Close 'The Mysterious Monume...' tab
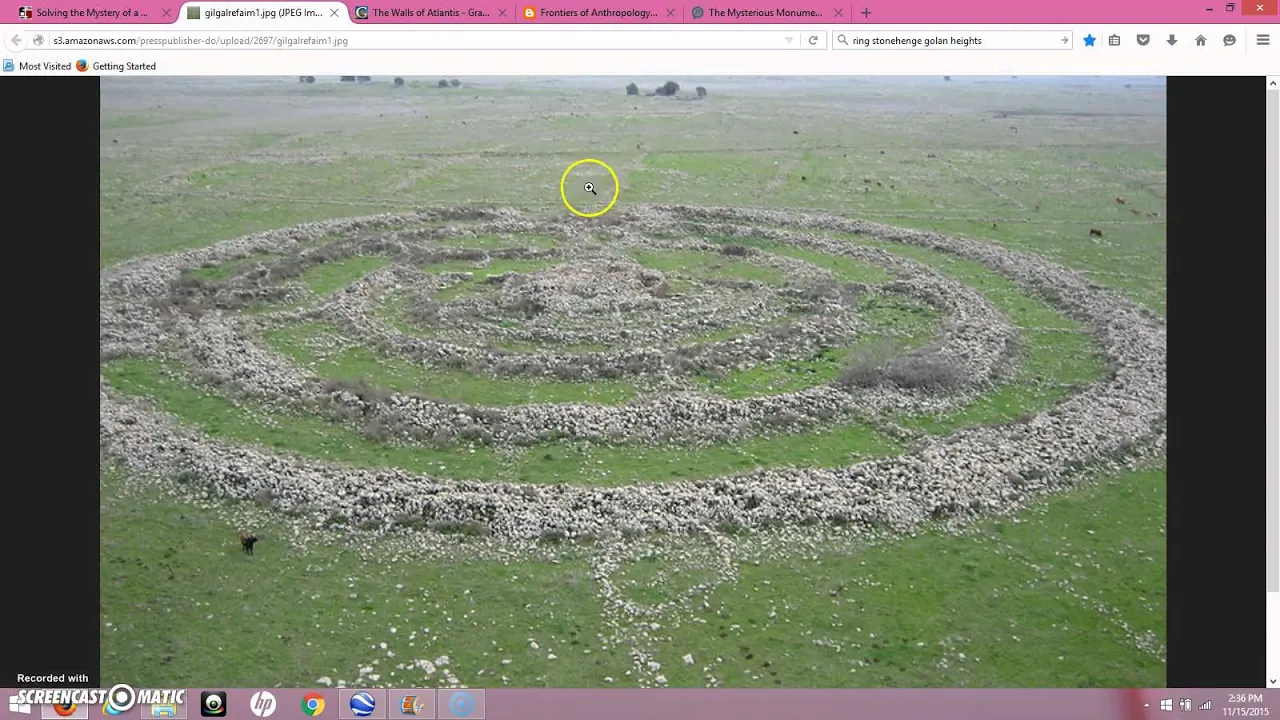1280x720 pixels. click(x=838, y=12)
